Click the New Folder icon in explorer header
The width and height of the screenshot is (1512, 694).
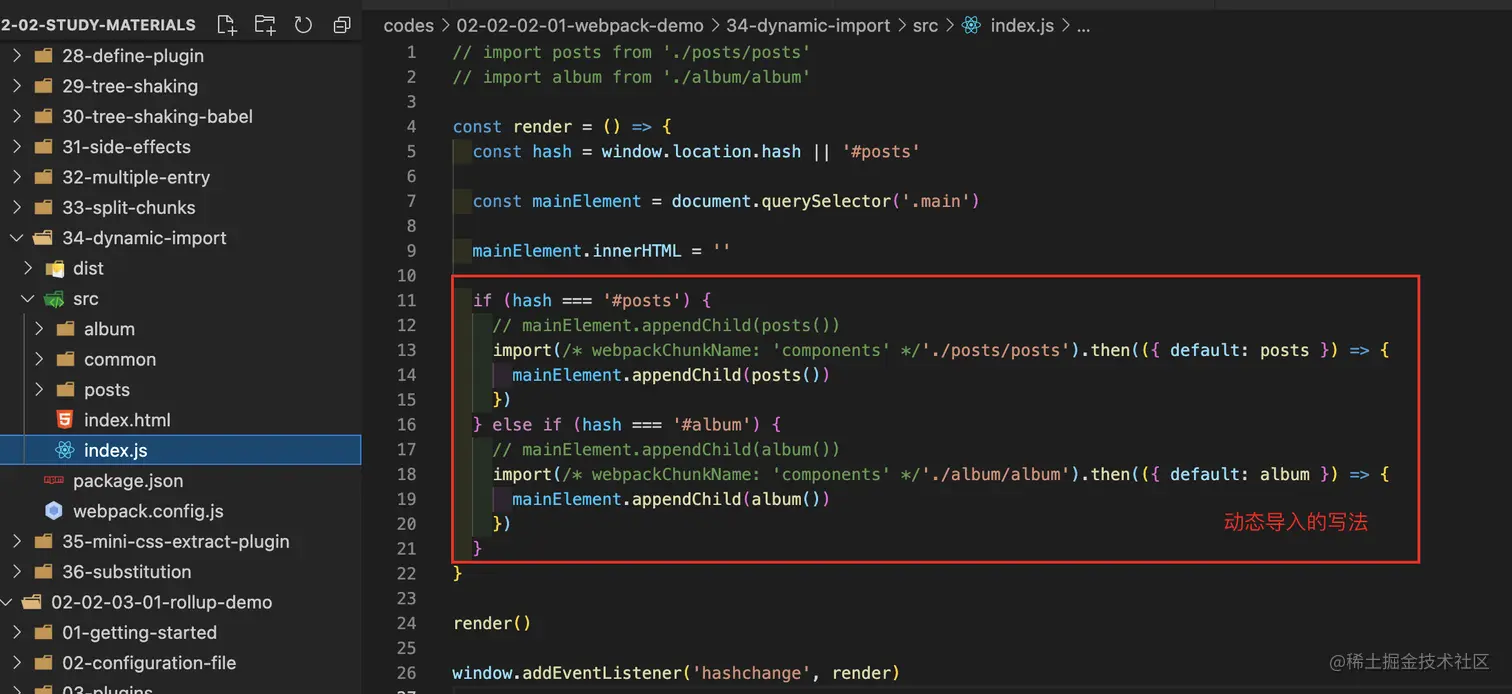click(x=265, y=25)
